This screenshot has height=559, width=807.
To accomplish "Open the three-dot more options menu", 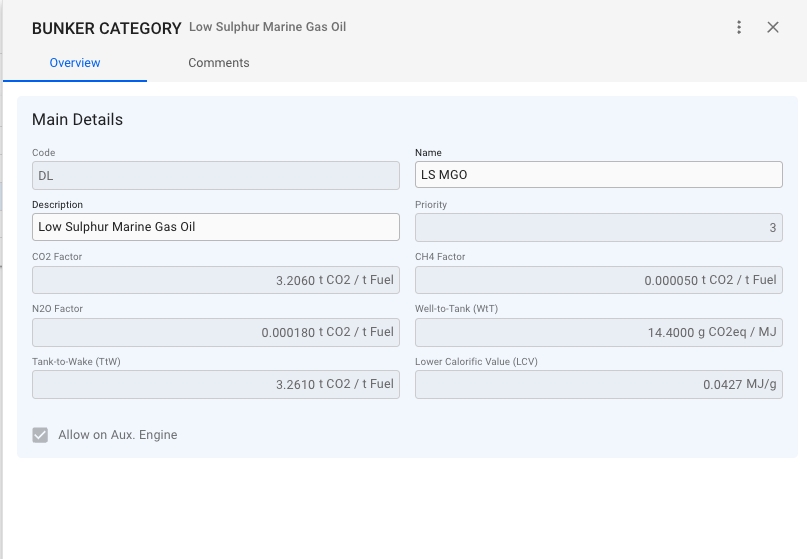I will [739, 28].
